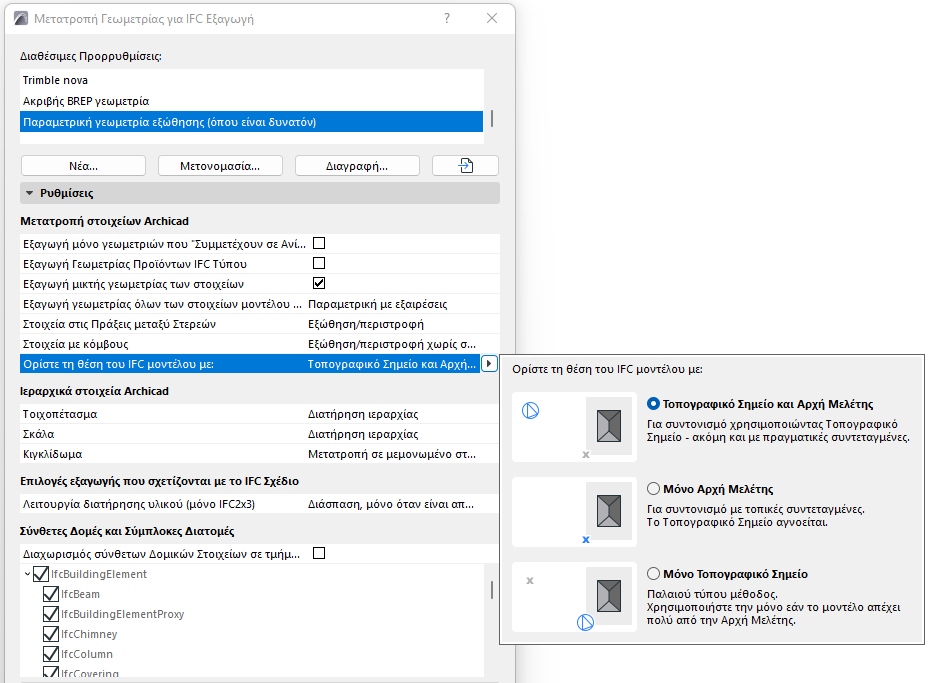The width and height of the screenshot is (933, 683).
Task: Select radio 'Μόνο Τοπογραφικό Σημείο'
Action: [653, 574]
